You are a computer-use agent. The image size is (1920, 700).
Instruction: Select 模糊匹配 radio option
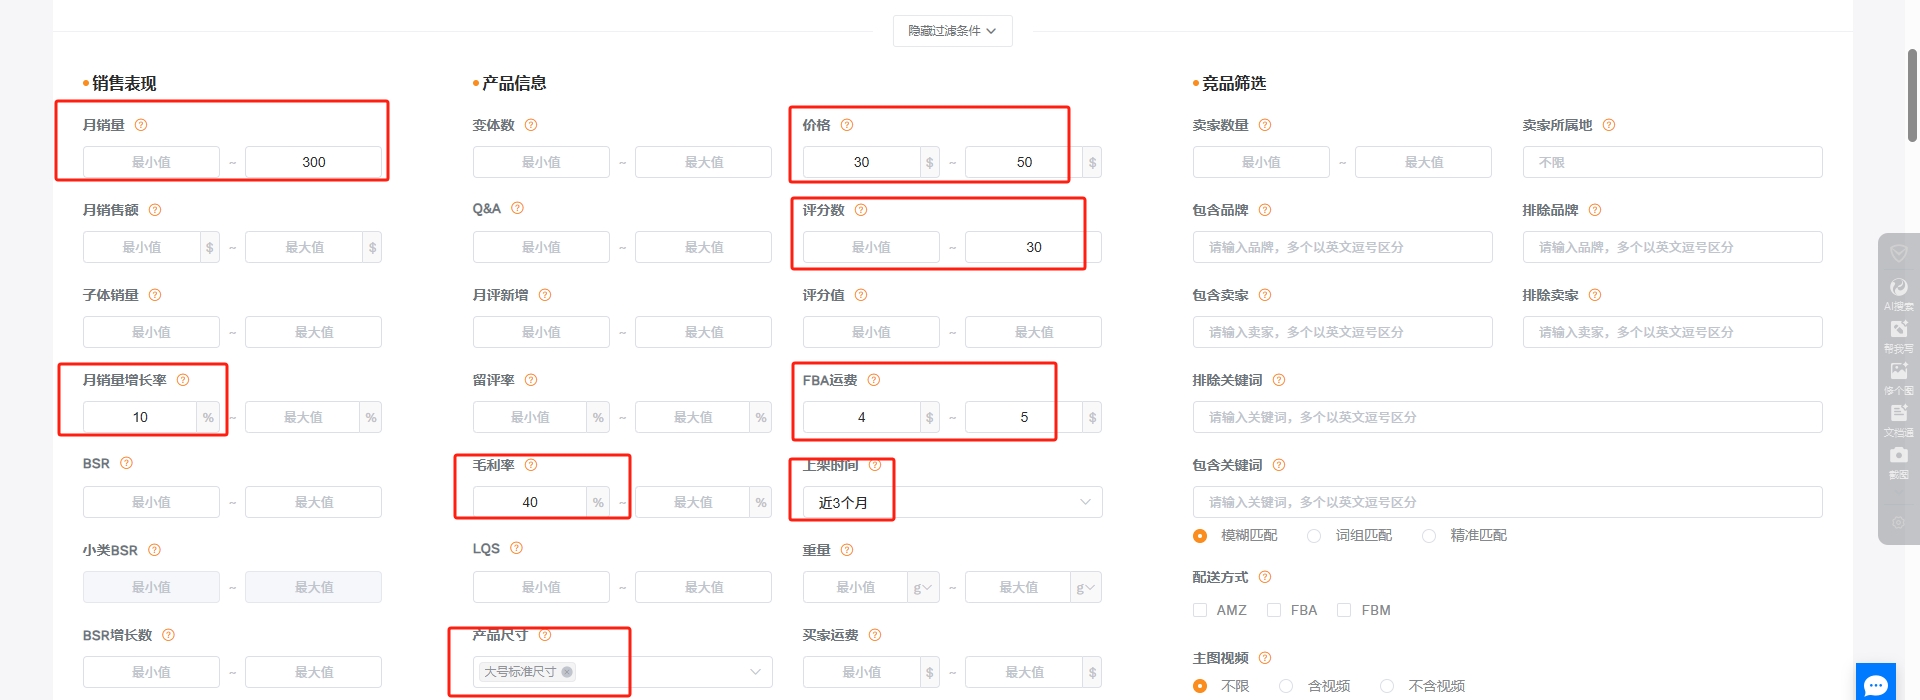[1200, 536]
